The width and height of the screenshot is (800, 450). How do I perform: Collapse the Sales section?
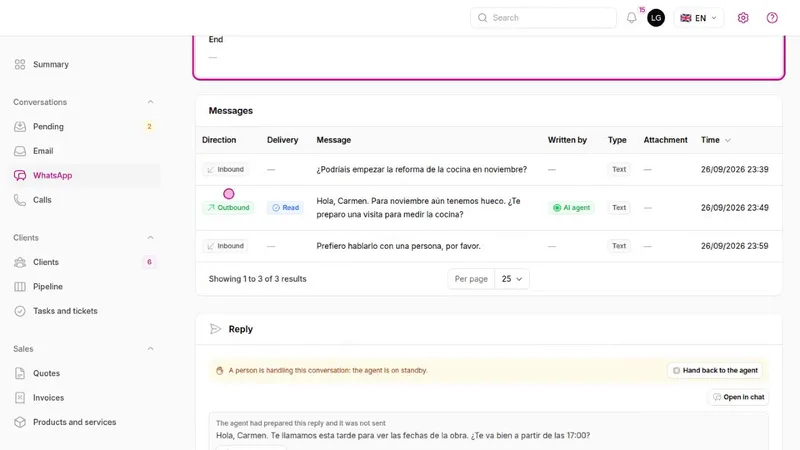click(151, 349)
